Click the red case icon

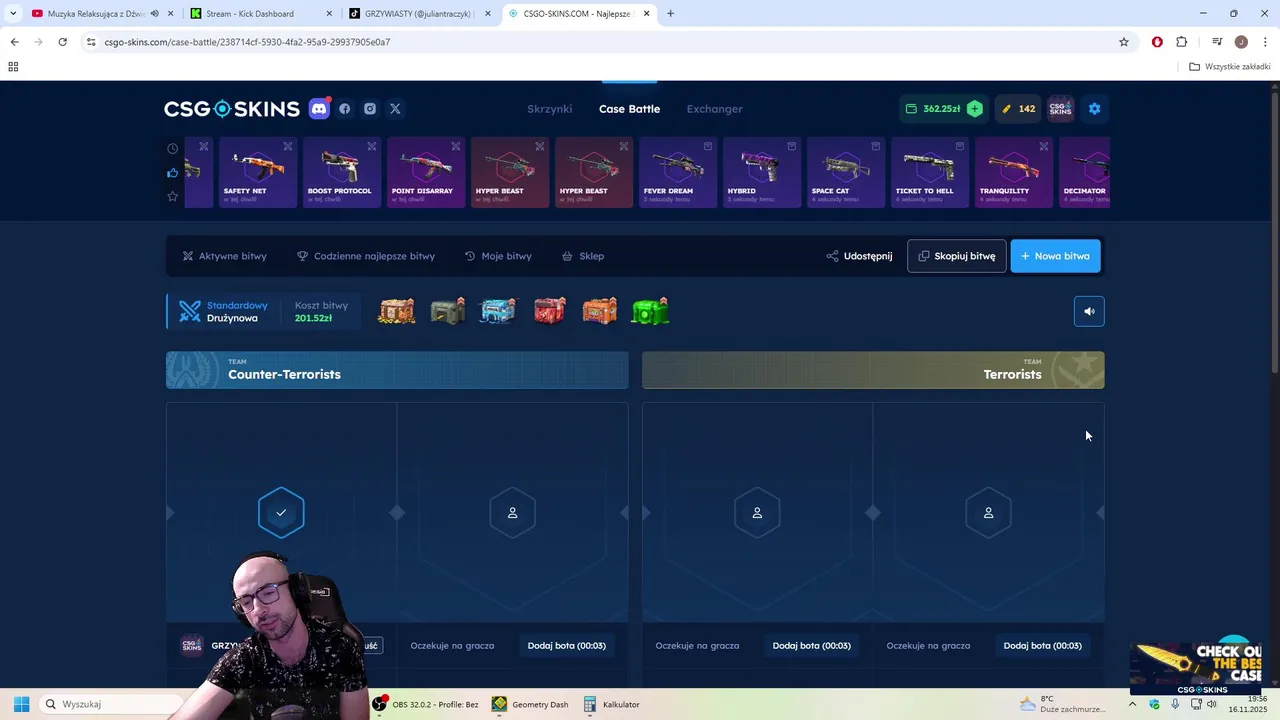coord(549,311)
